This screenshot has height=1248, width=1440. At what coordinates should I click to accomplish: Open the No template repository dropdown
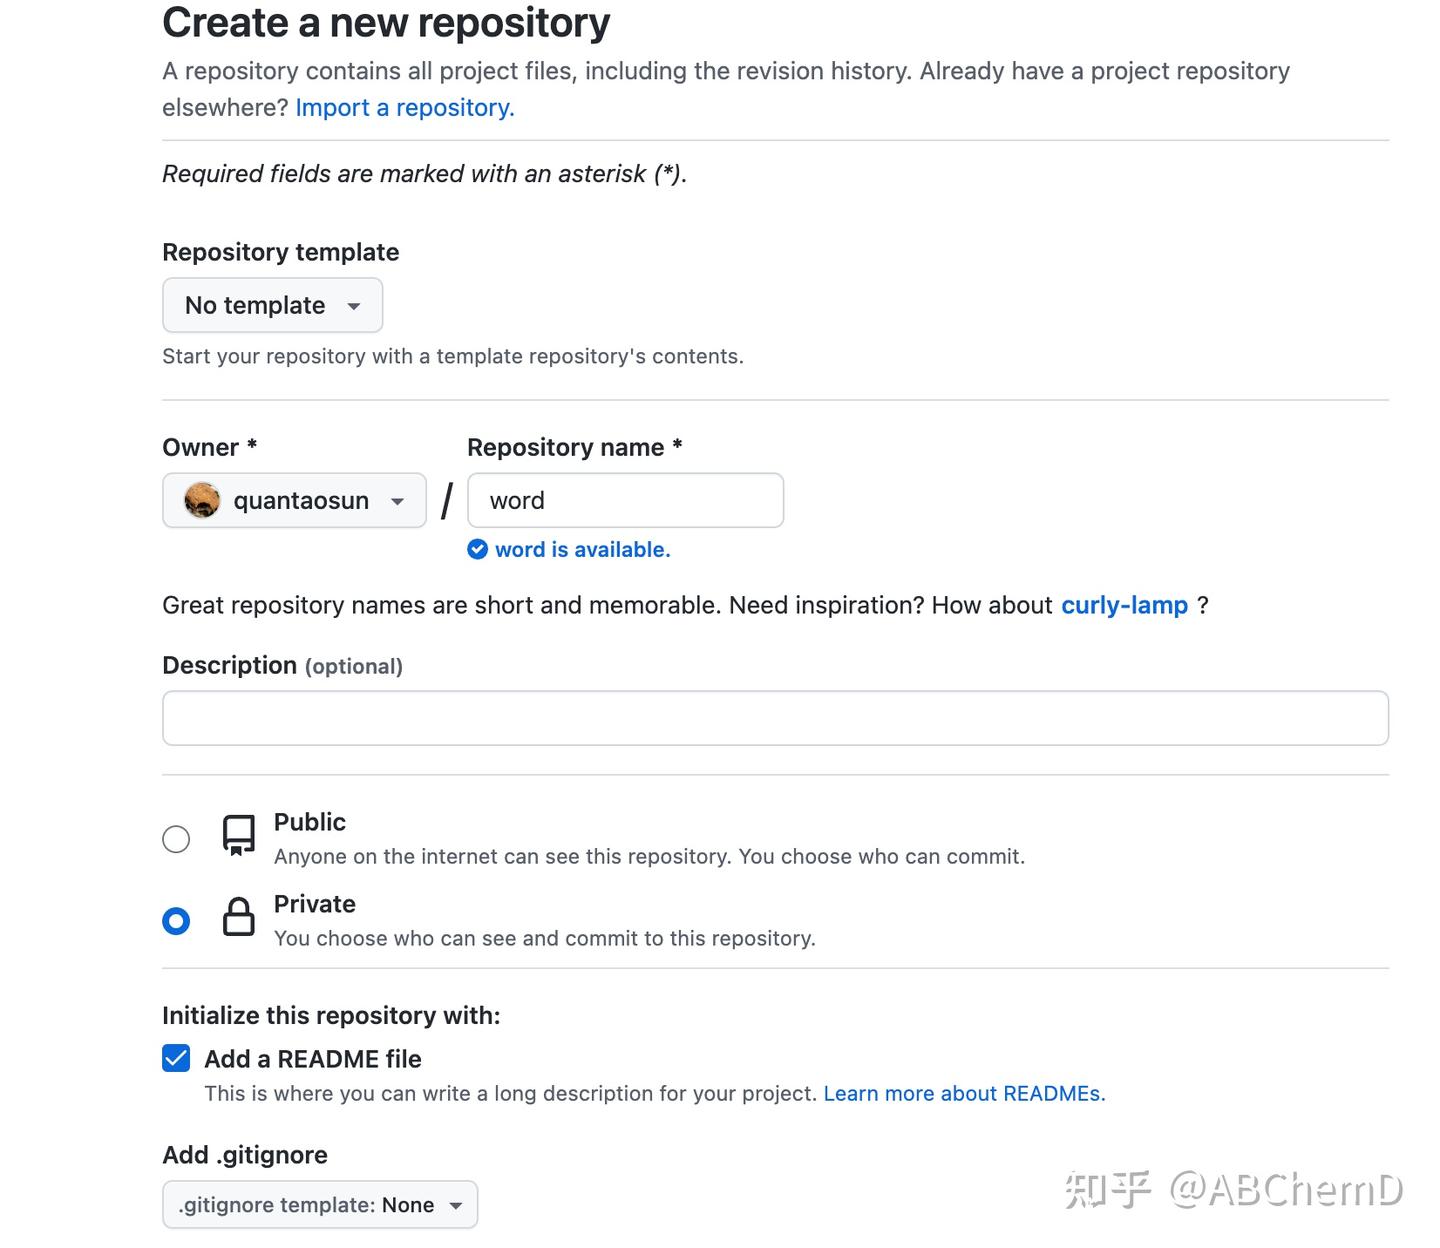coord(272,305)
